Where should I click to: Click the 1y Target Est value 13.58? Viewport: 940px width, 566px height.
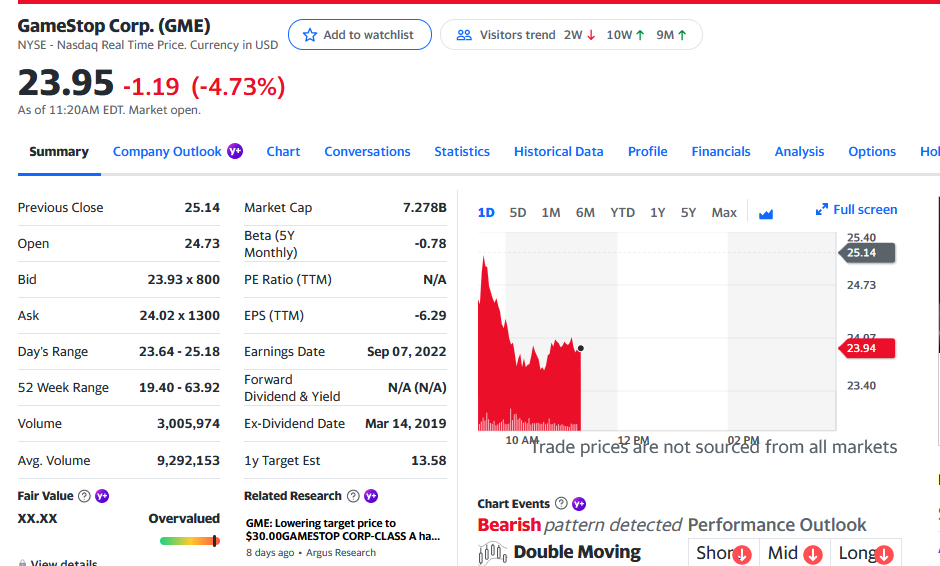(x=429, y=460)
